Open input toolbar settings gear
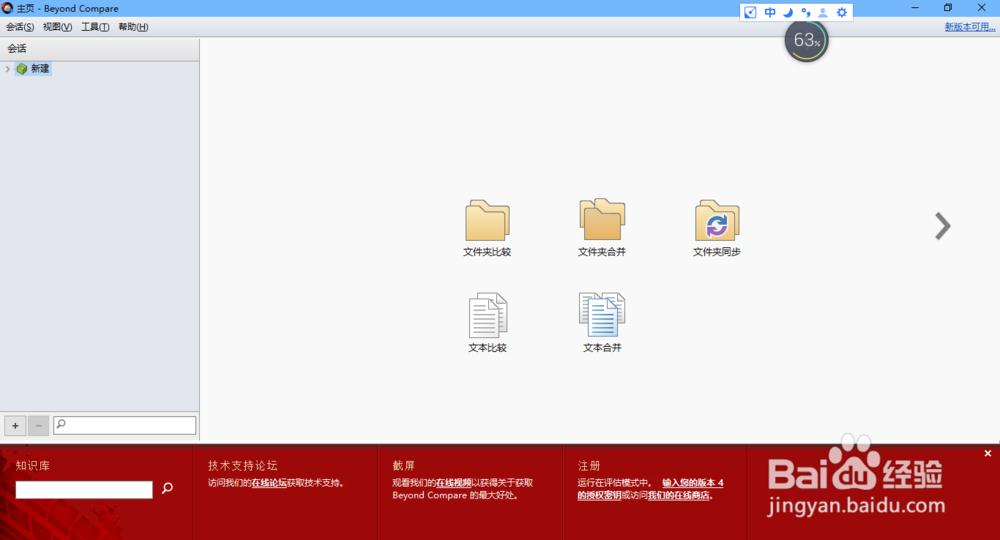This screenshot has width=1000, height=540. pos(842,12)
